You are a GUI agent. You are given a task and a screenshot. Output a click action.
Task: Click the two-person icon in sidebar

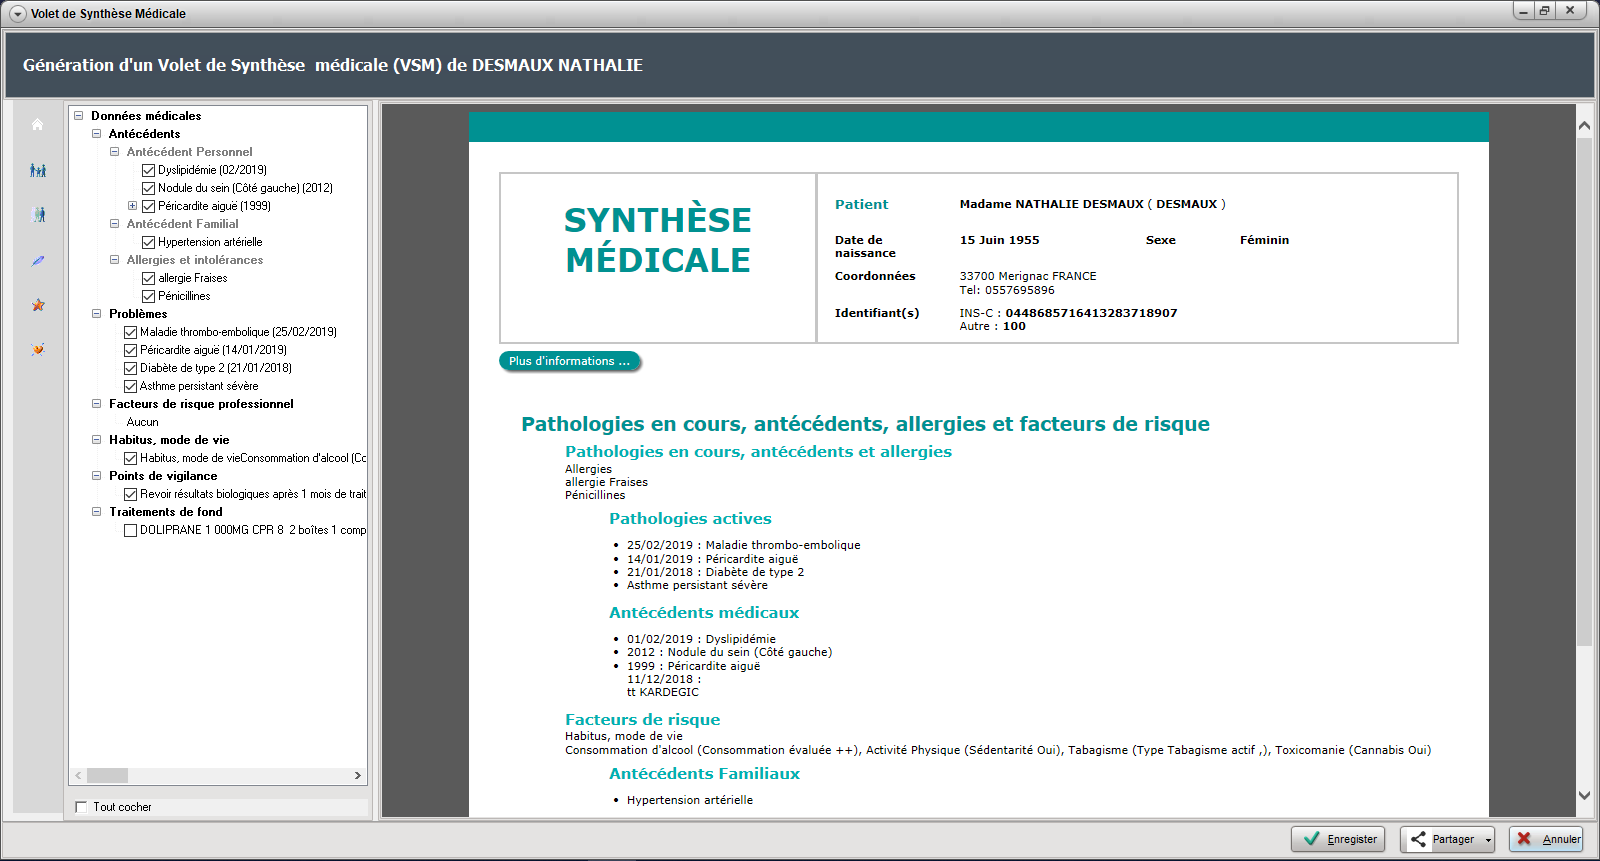tap(38, 215)
